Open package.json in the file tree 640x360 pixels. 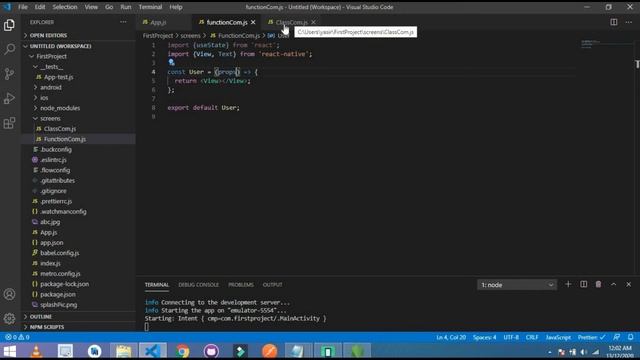click(58, 294)
